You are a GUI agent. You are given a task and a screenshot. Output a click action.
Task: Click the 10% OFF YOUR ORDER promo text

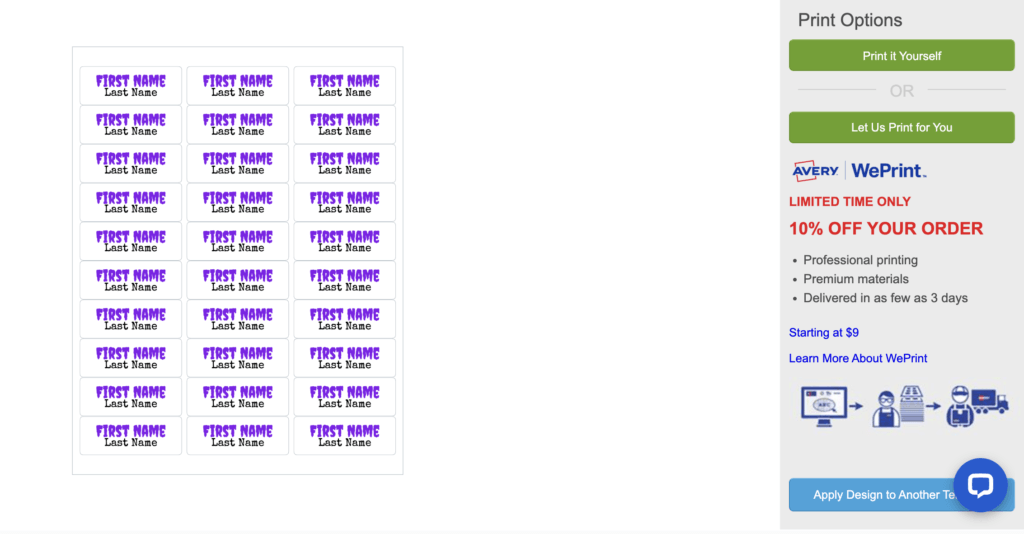pyautogui.click(x=885, y=228)
